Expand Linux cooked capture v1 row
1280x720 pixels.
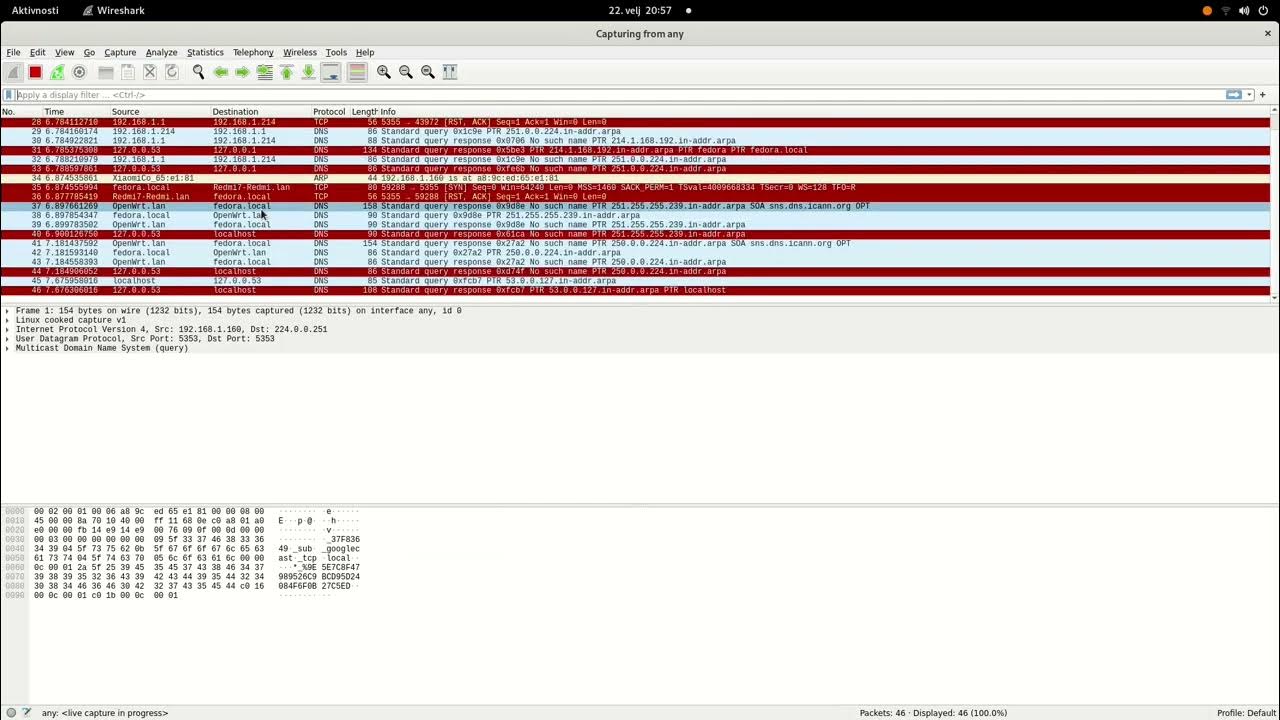tap(7, 320)
